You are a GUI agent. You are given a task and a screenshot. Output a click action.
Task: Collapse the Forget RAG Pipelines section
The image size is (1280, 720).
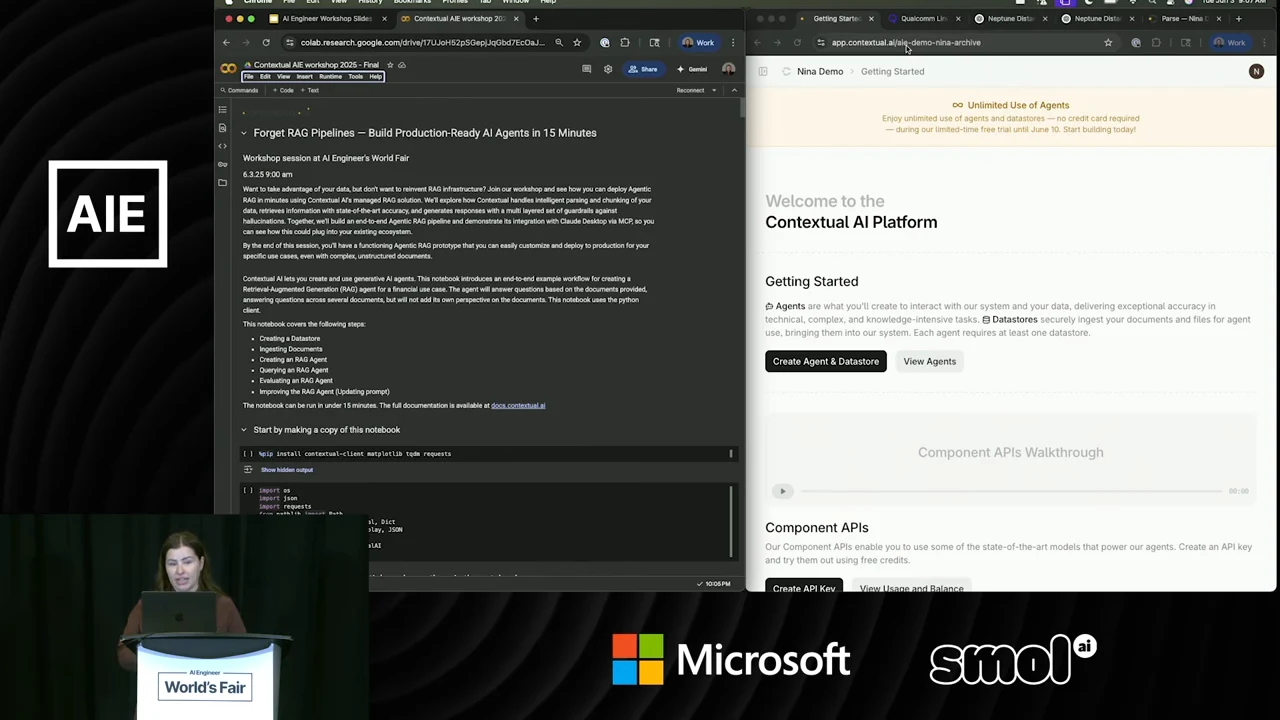coord(243,133)
